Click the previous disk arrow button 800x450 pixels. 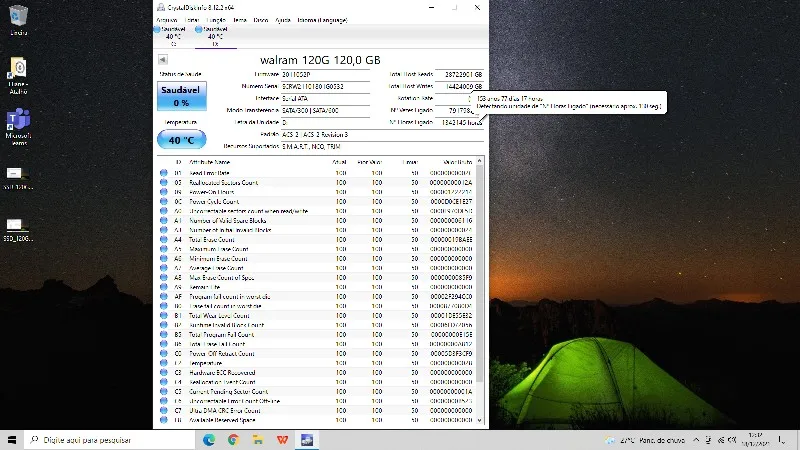click(163, 60)
